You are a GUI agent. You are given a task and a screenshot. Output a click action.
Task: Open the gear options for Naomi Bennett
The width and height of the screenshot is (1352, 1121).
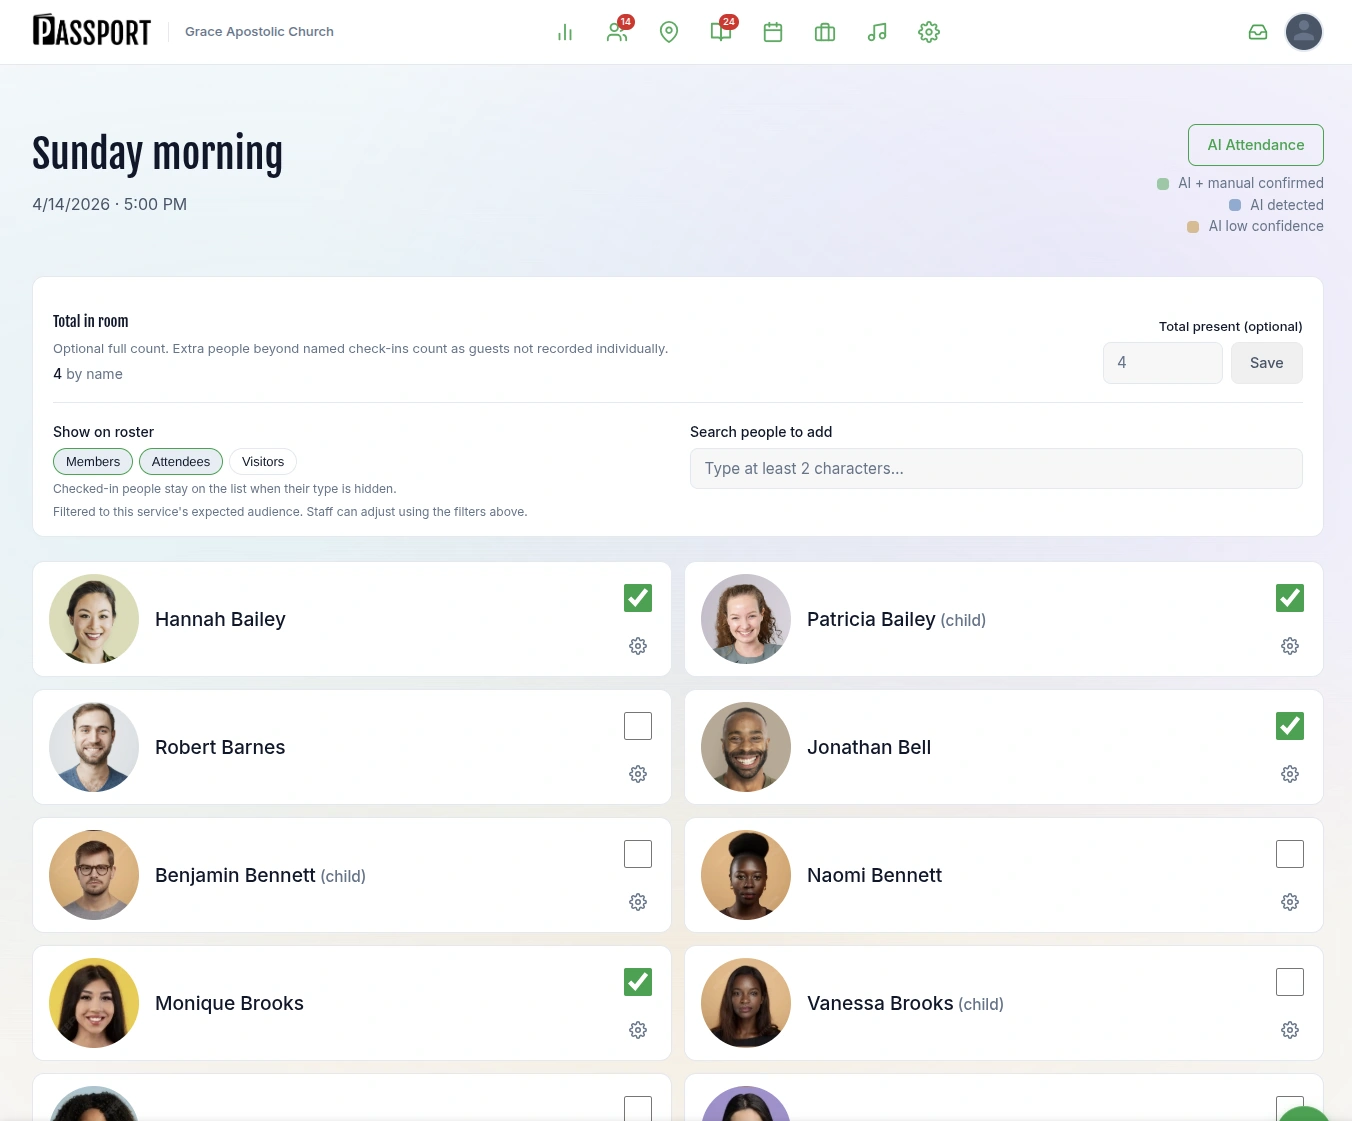(x=1290, y=902)
